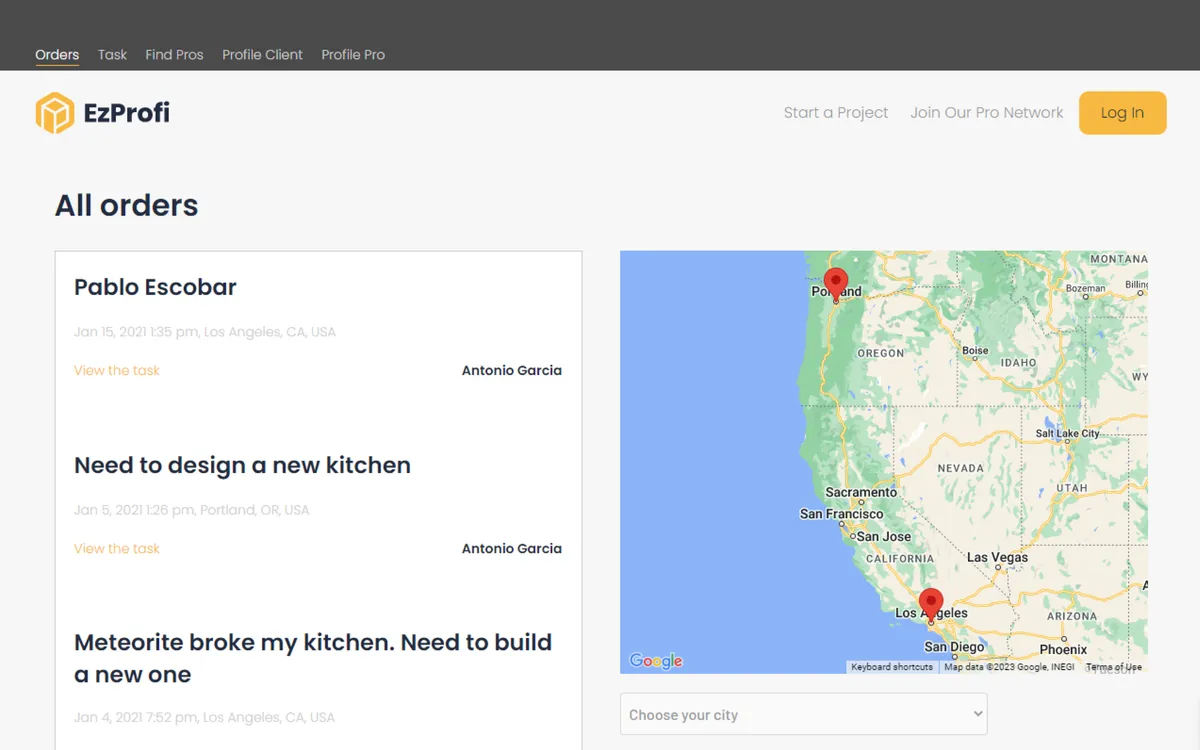This screenshot has width=1200, height=750.
Task: Click the Google logo on the map
Action: pyautogui.click(x=656, y=661)
